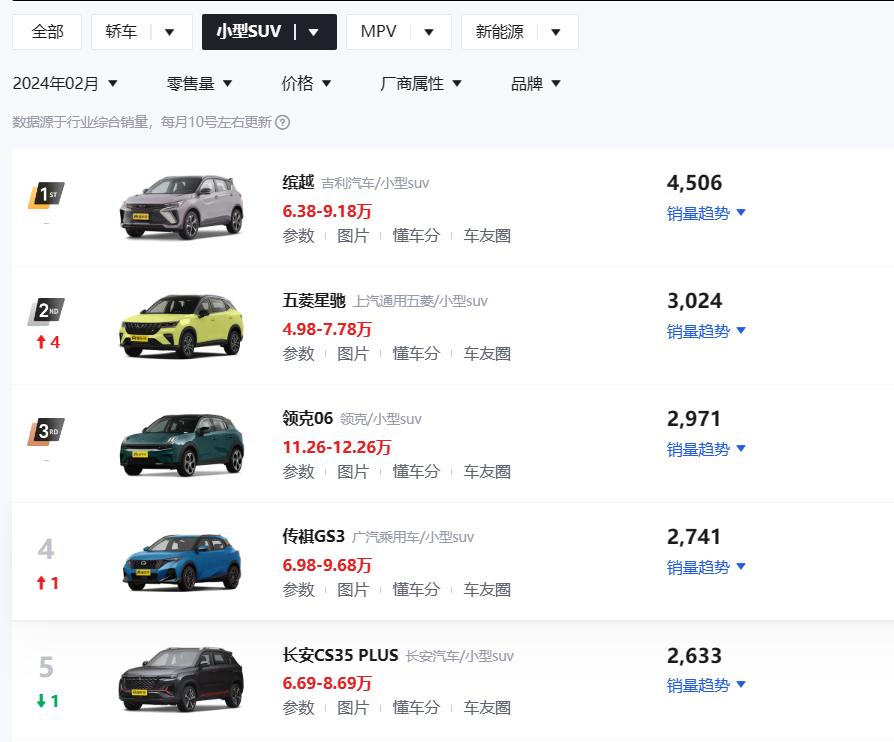Click the 3rd place rank badge

[46, 432]
